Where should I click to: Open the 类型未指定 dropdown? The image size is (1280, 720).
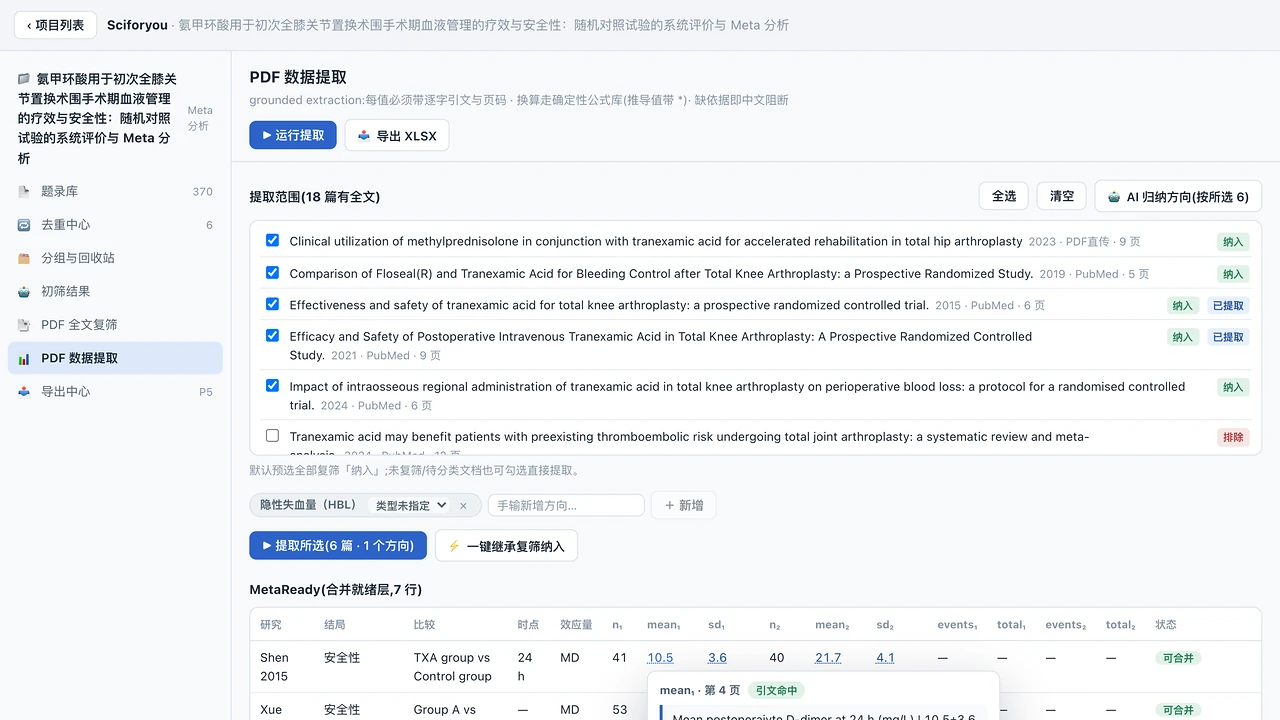point(410,506)
